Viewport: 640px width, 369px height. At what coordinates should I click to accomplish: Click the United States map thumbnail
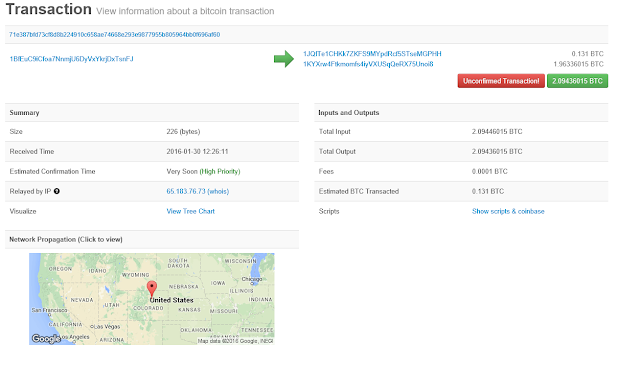pyautogui.click(x=152, y=299)
